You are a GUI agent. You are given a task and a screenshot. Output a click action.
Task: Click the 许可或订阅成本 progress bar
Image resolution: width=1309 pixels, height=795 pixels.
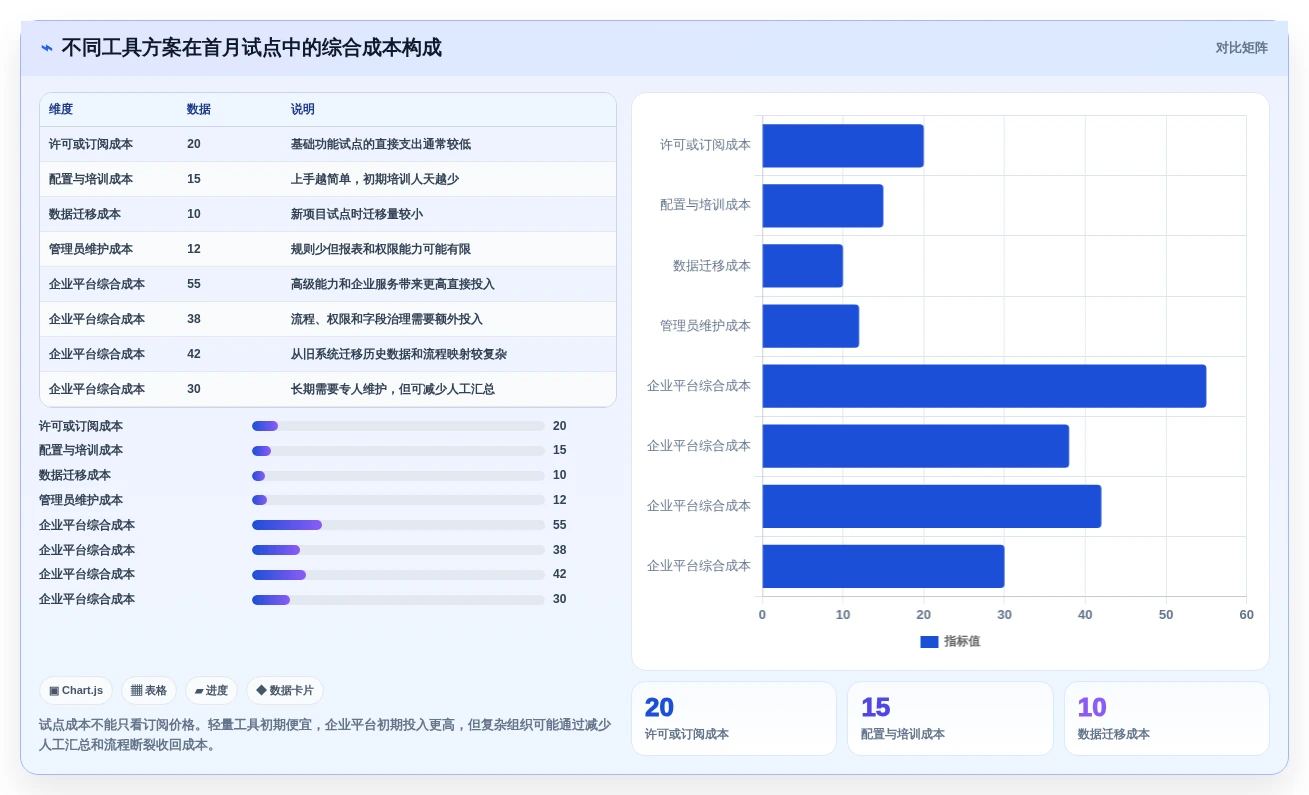398,426
